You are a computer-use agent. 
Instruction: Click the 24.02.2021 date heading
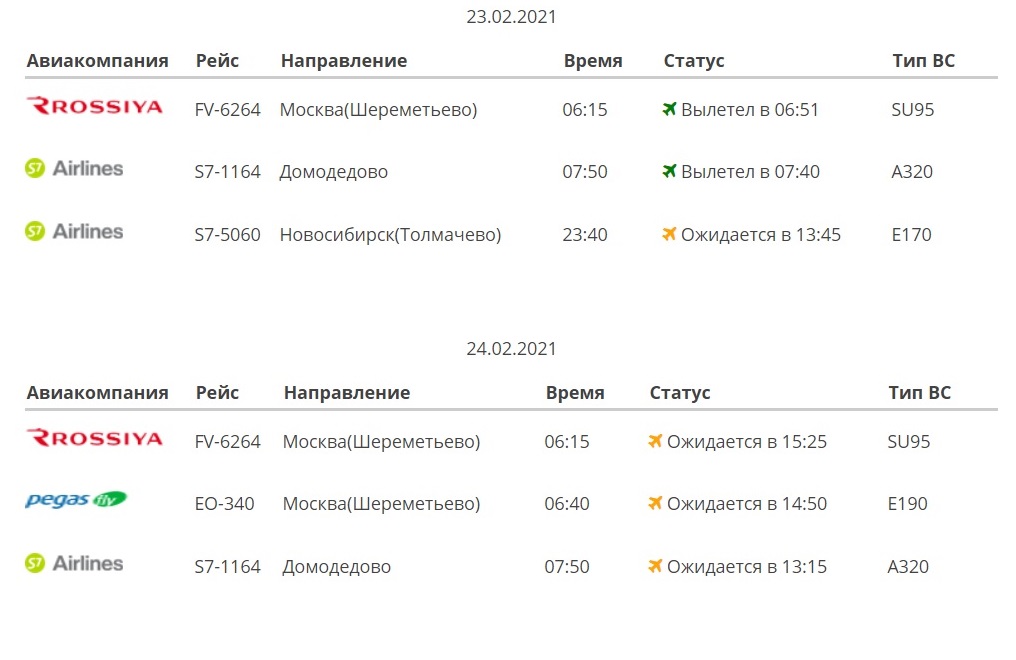pyautogui.click(x=511, y=349)
